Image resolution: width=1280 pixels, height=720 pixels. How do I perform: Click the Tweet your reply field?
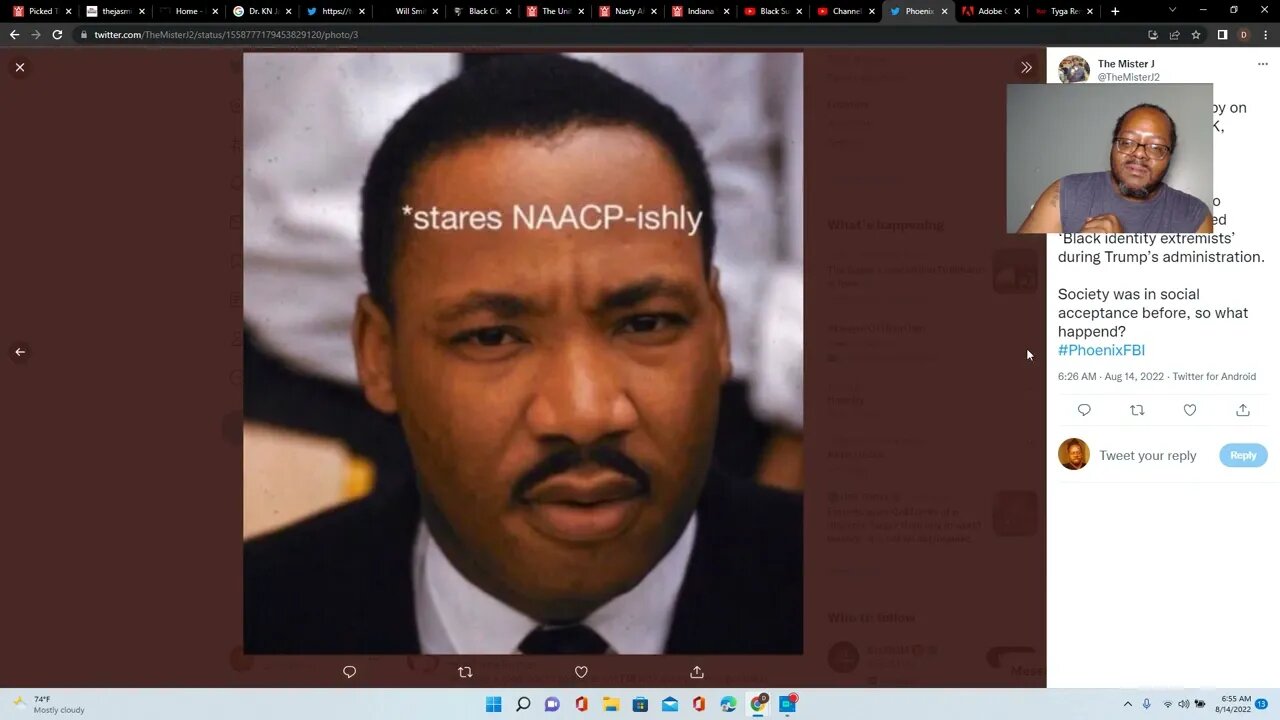tap(1148, 455)
